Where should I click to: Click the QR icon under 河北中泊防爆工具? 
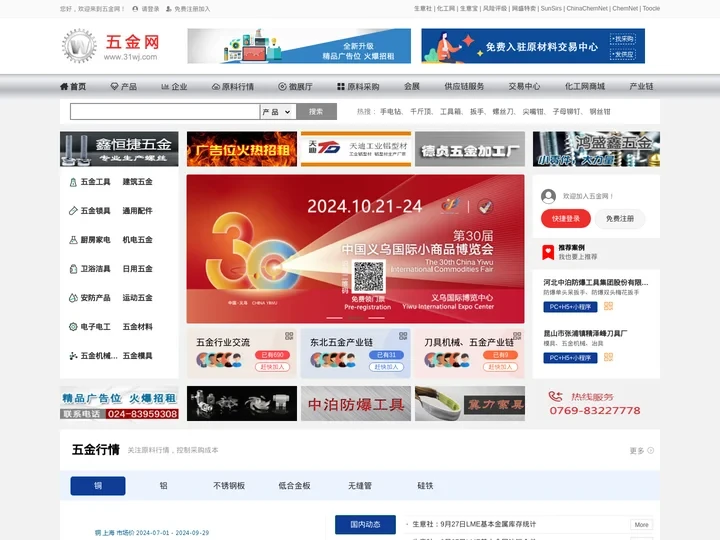(x=608, y=306)
